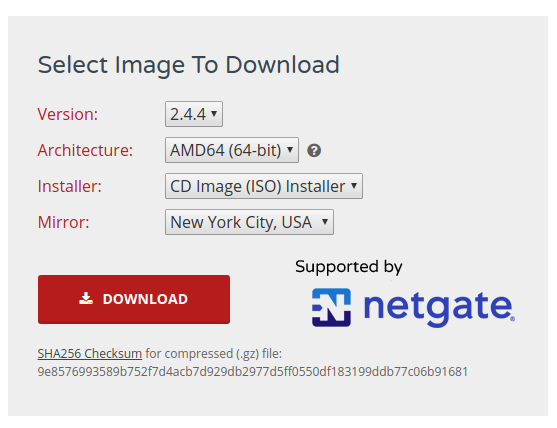Click the Version dropdown arrow
This screenshot has width=557, height=428.
click(214, 114)
